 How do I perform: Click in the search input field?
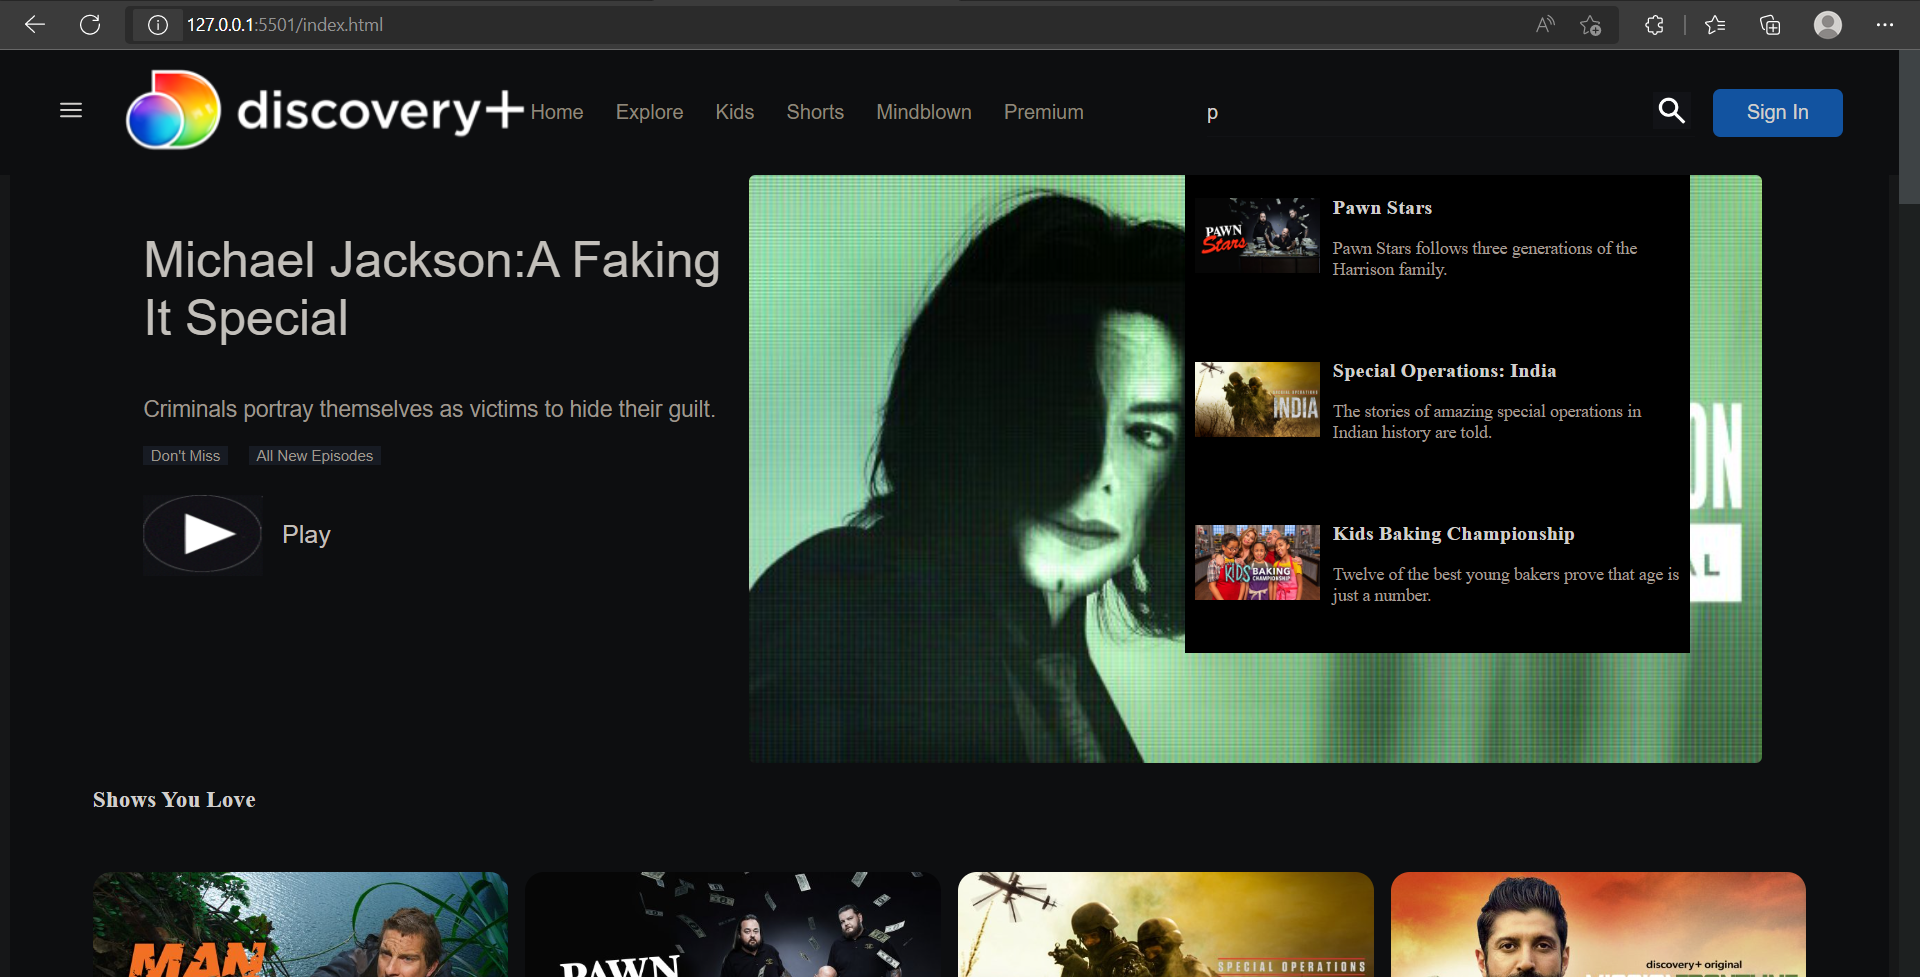coord(1420,113)
